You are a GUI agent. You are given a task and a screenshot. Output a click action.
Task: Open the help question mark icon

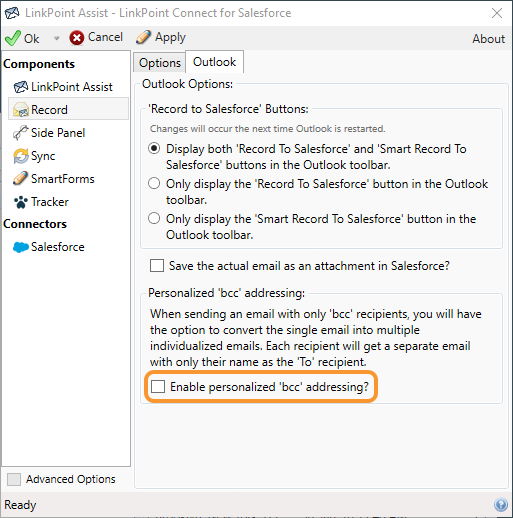pos(501,505)
